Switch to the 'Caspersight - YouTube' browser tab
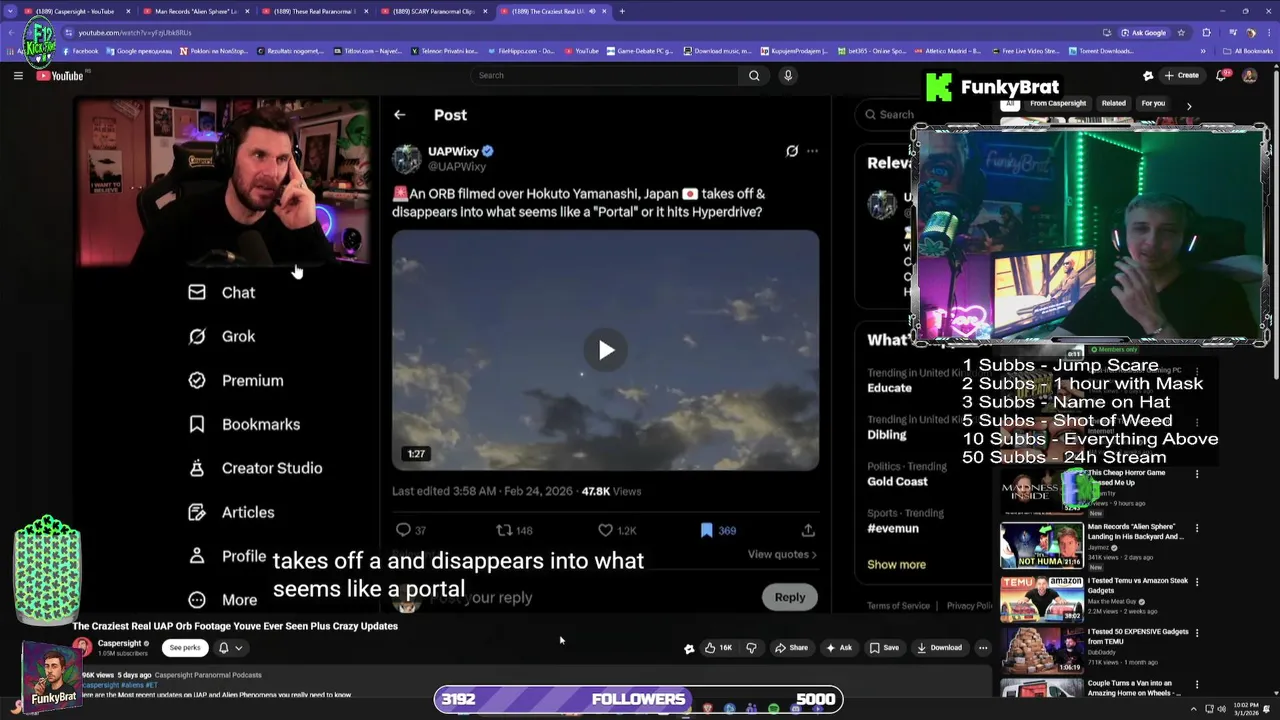 coord(75,11)
